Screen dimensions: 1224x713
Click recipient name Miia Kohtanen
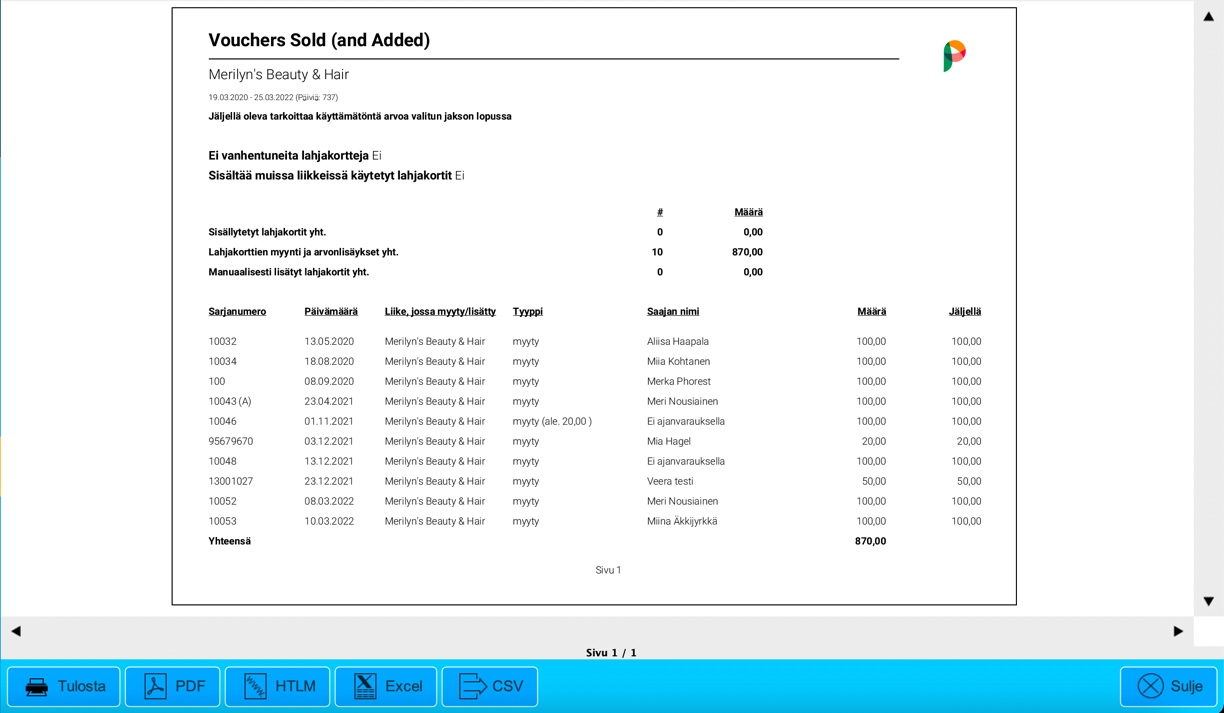tap(679, 362)
